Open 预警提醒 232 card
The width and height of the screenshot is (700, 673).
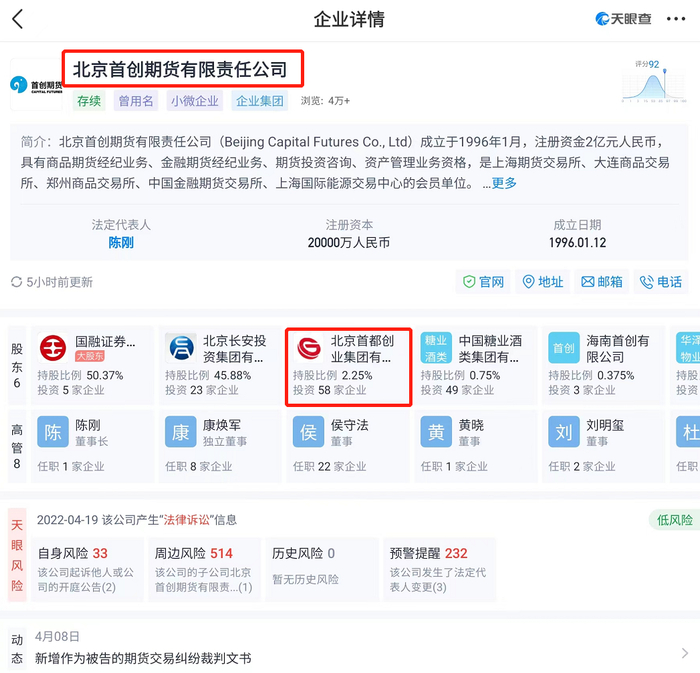439,570
